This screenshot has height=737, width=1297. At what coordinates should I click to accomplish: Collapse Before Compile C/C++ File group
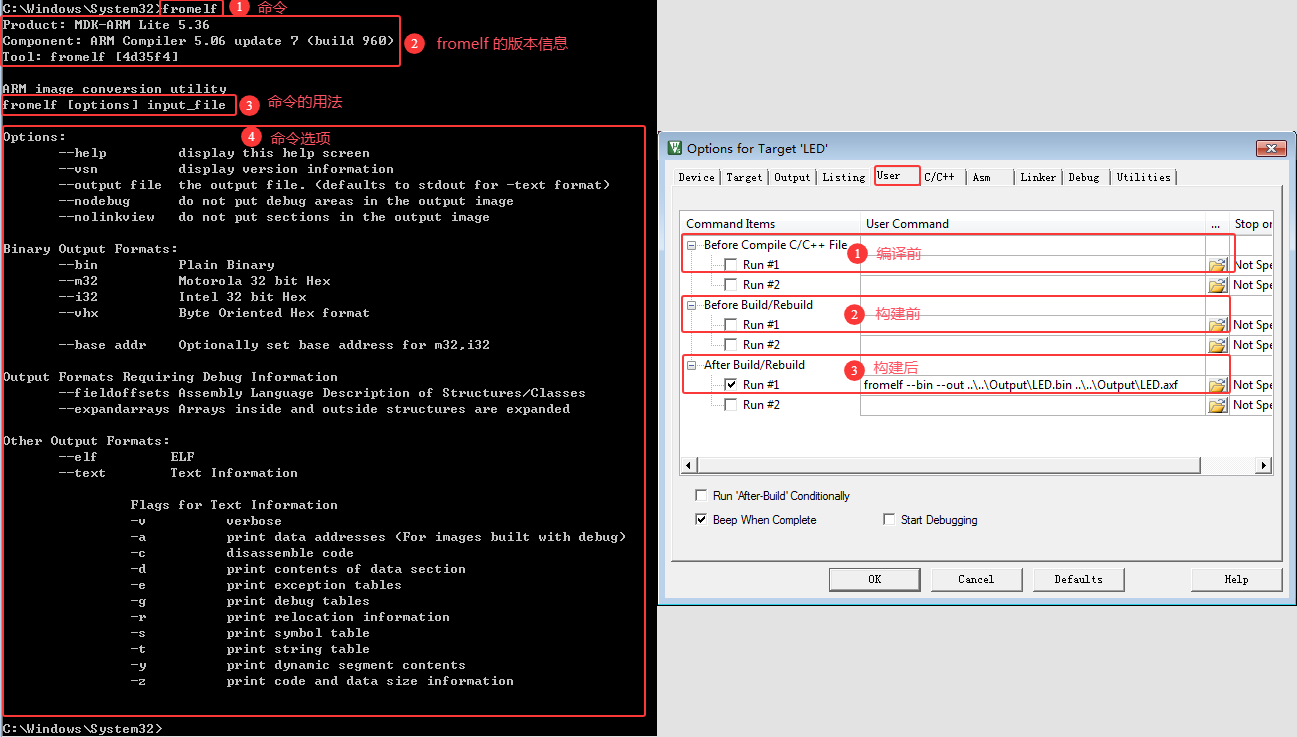[x=692, y=245]
